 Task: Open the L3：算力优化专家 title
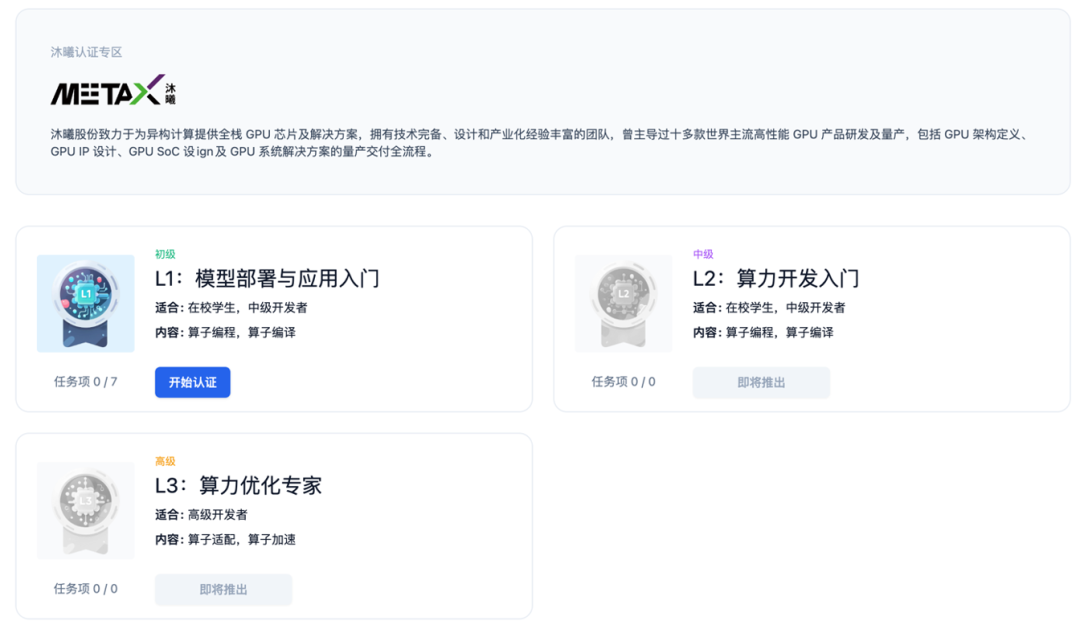(238, 485)
